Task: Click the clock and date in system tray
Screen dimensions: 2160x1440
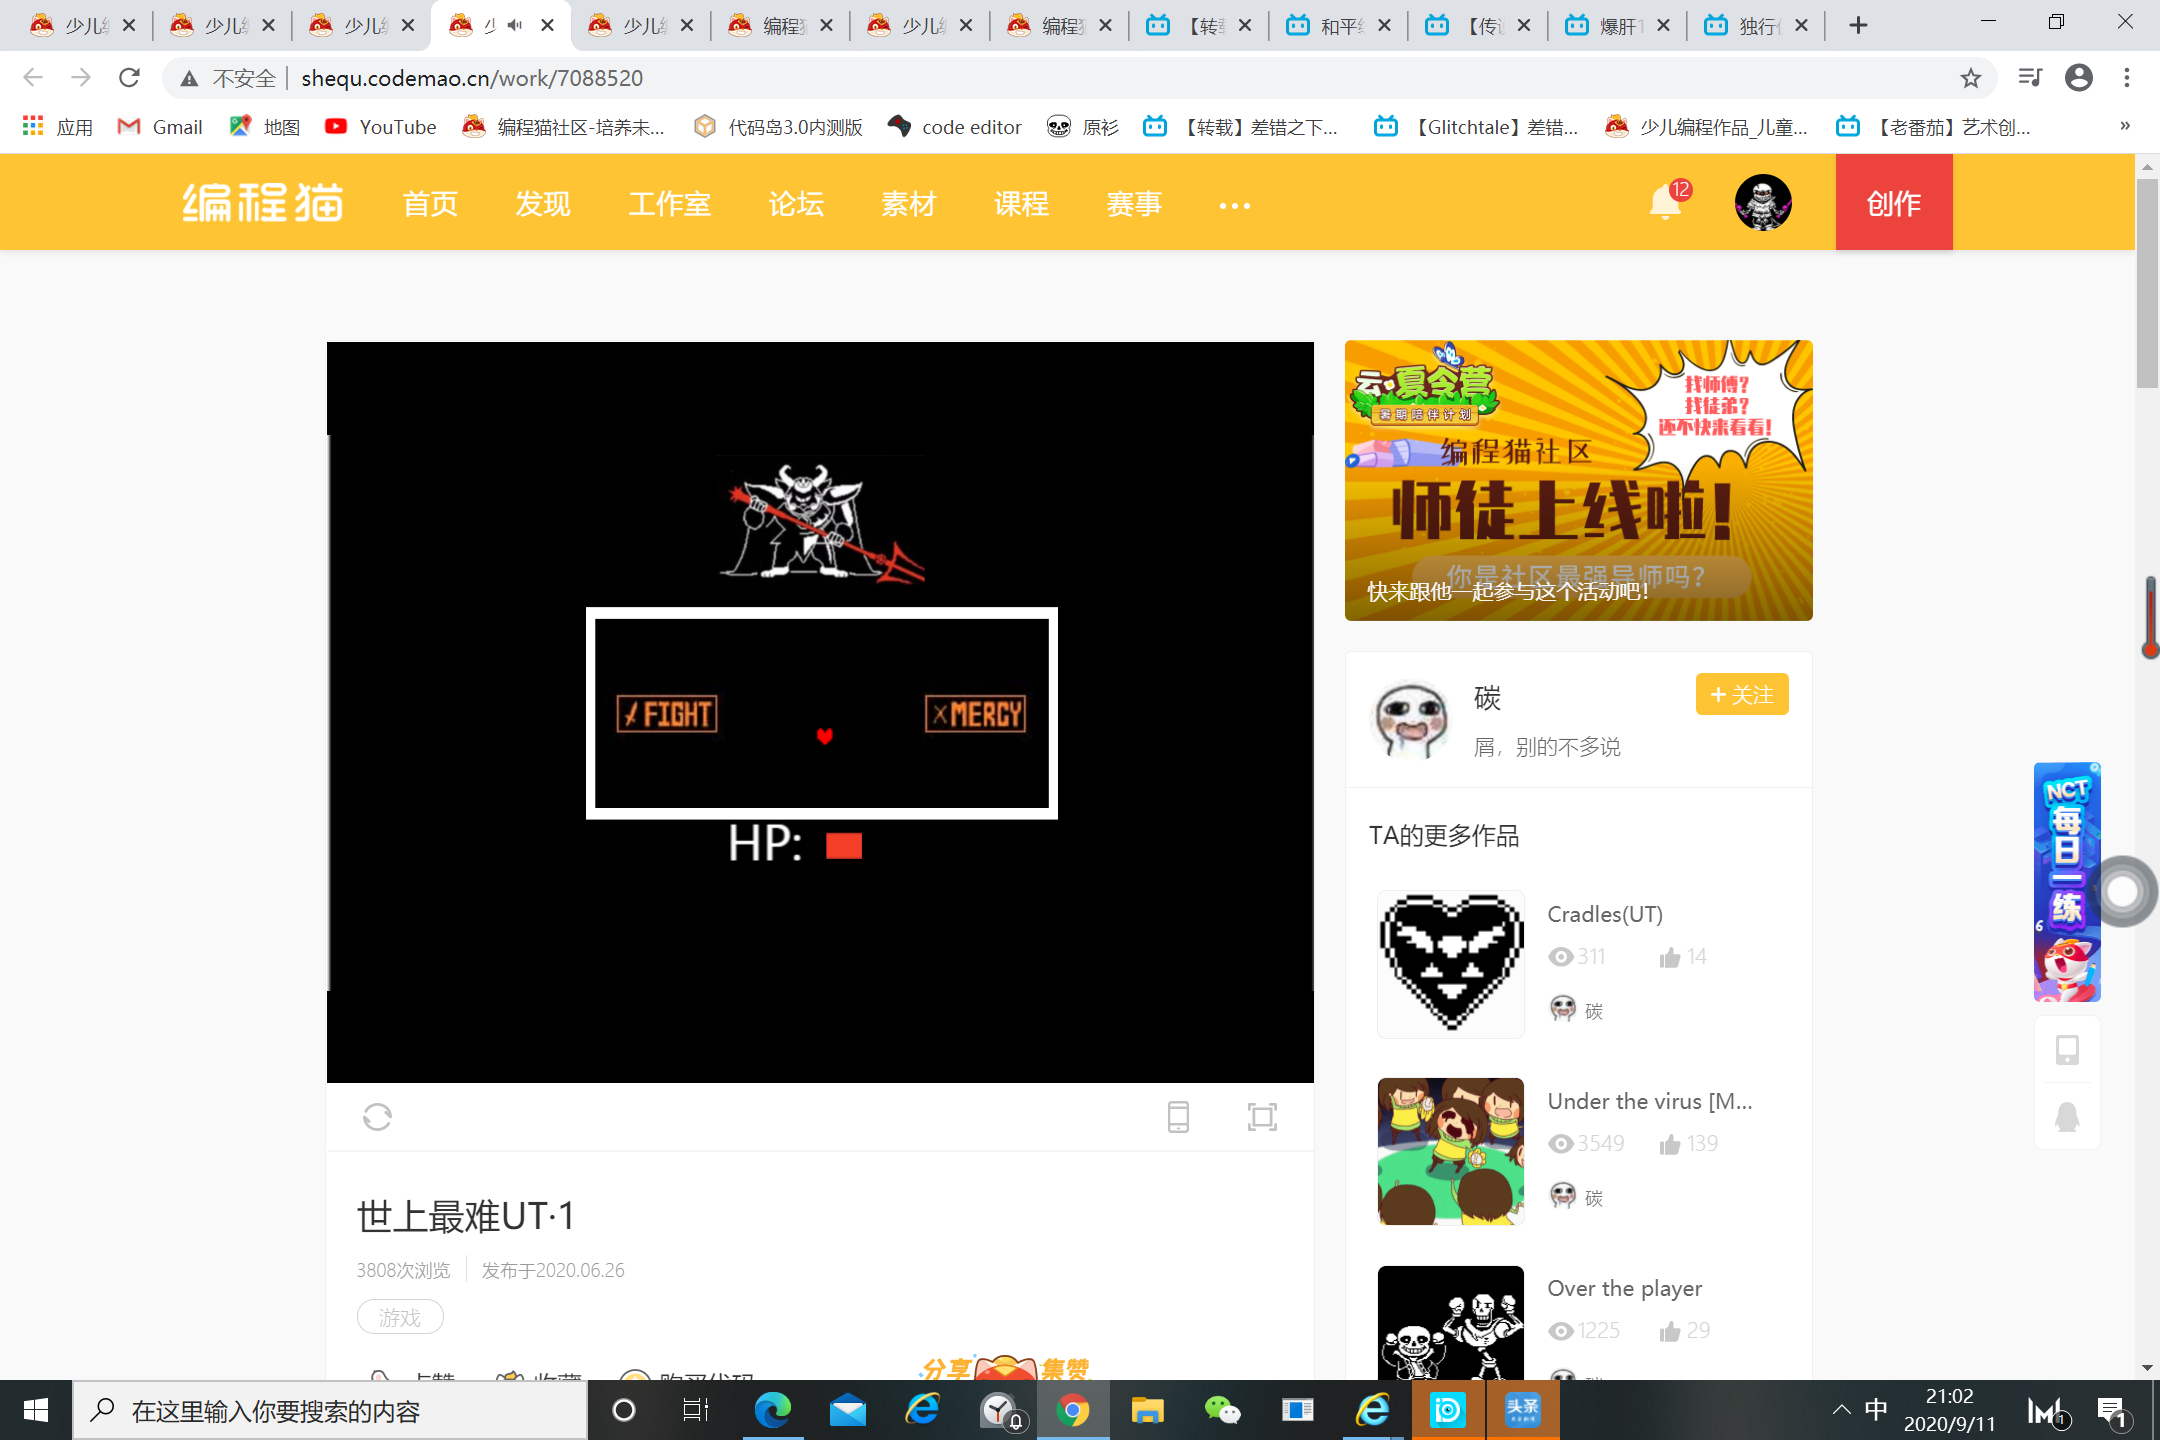Action: click(1949, 1410)
